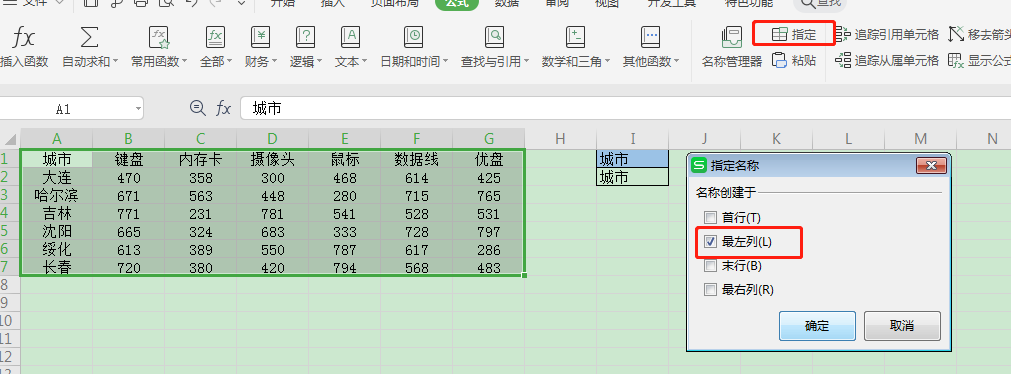Open the 常用函数 common functions icon

pos(159,37)
